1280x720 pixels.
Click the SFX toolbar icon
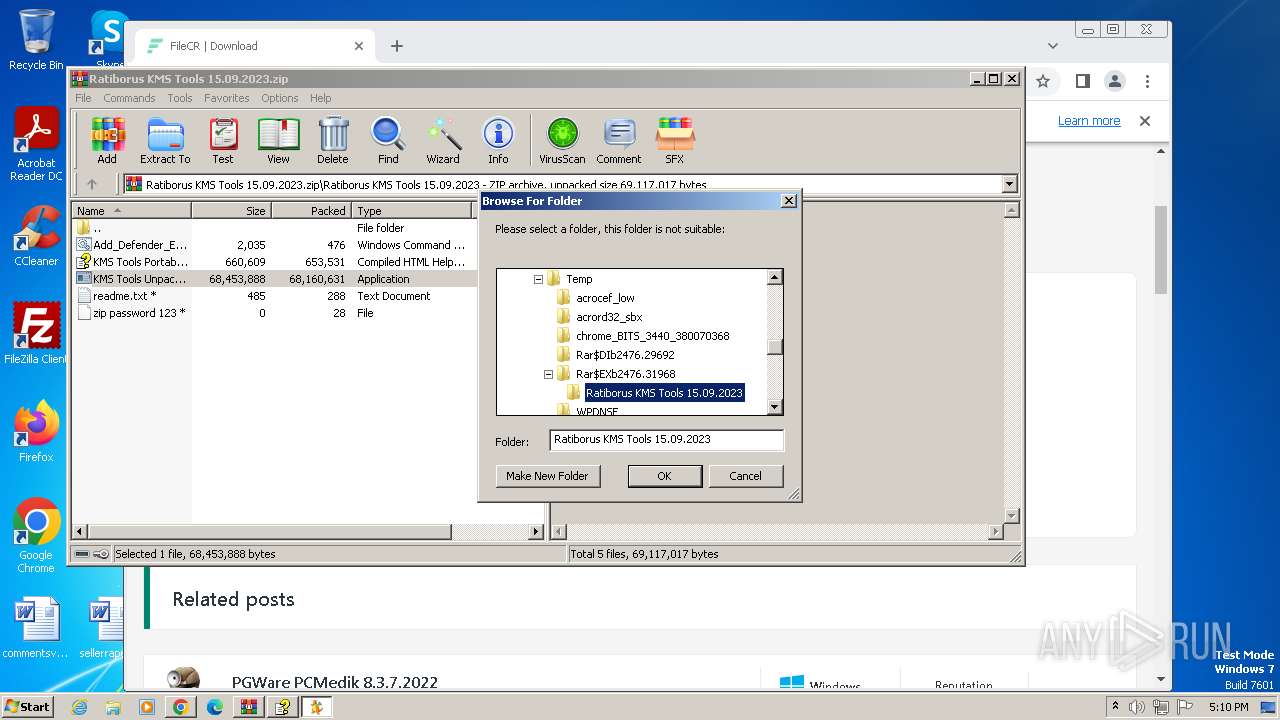click(x=675, y=141)
